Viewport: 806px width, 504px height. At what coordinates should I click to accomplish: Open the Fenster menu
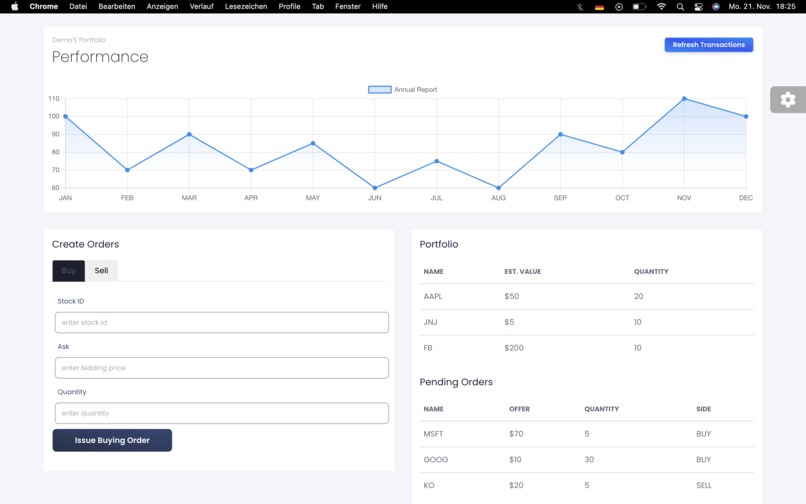pyautogui.click(x=348, y=7)
